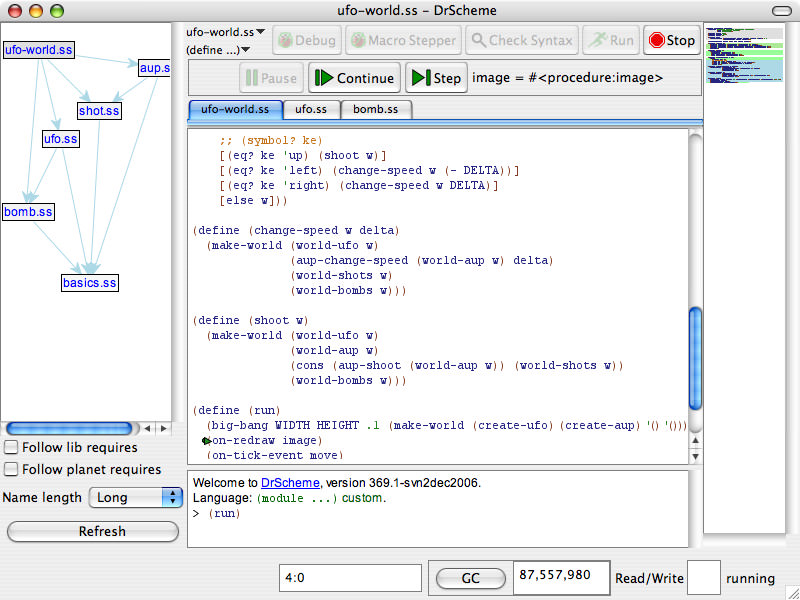This screenshot has width=800, height=600.
Task: Click the Read/Write status box
Action: [704, 578]
